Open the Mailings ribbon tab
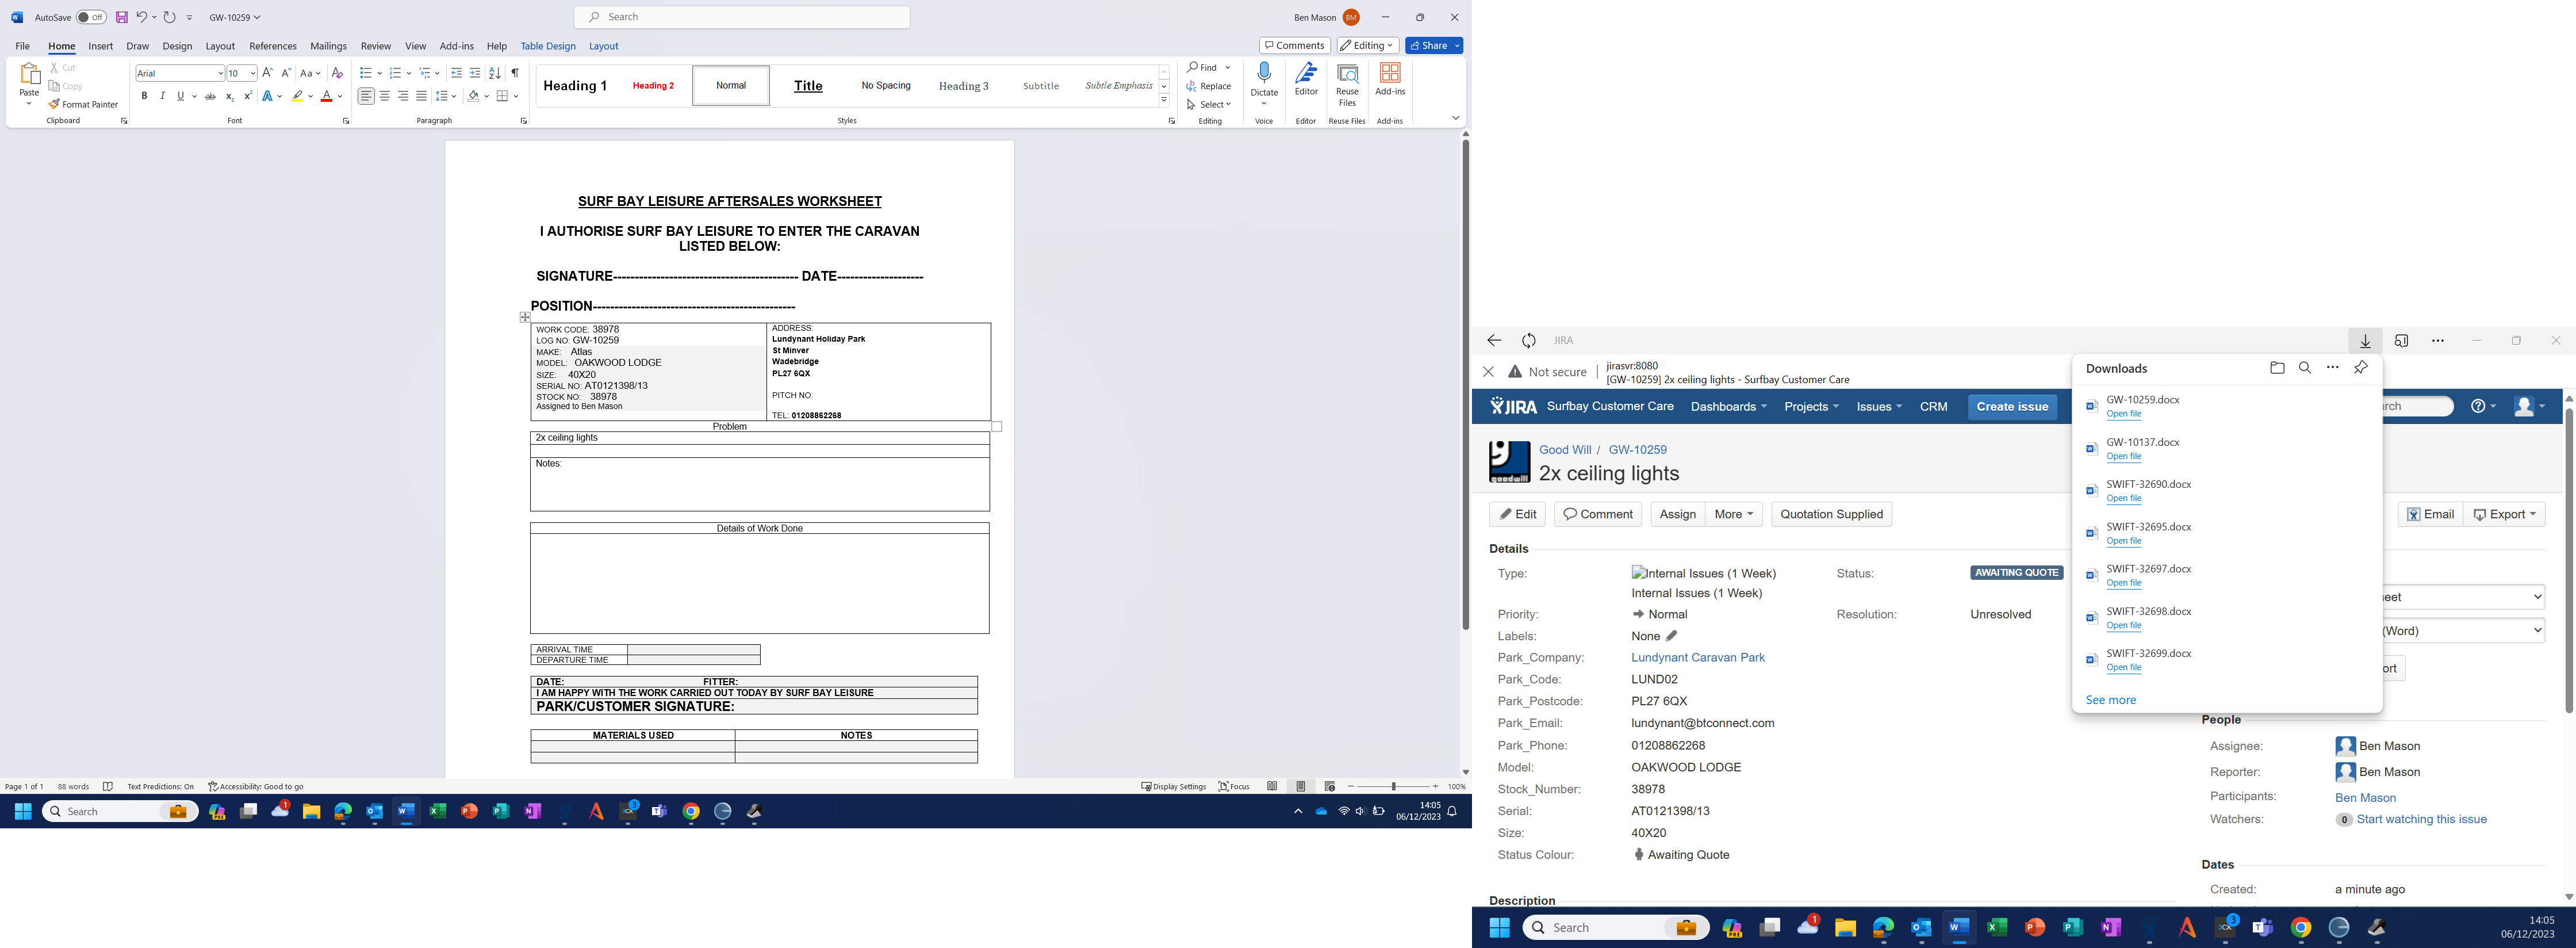Screen dimensions: 2576x948 [x=328, y=46]
